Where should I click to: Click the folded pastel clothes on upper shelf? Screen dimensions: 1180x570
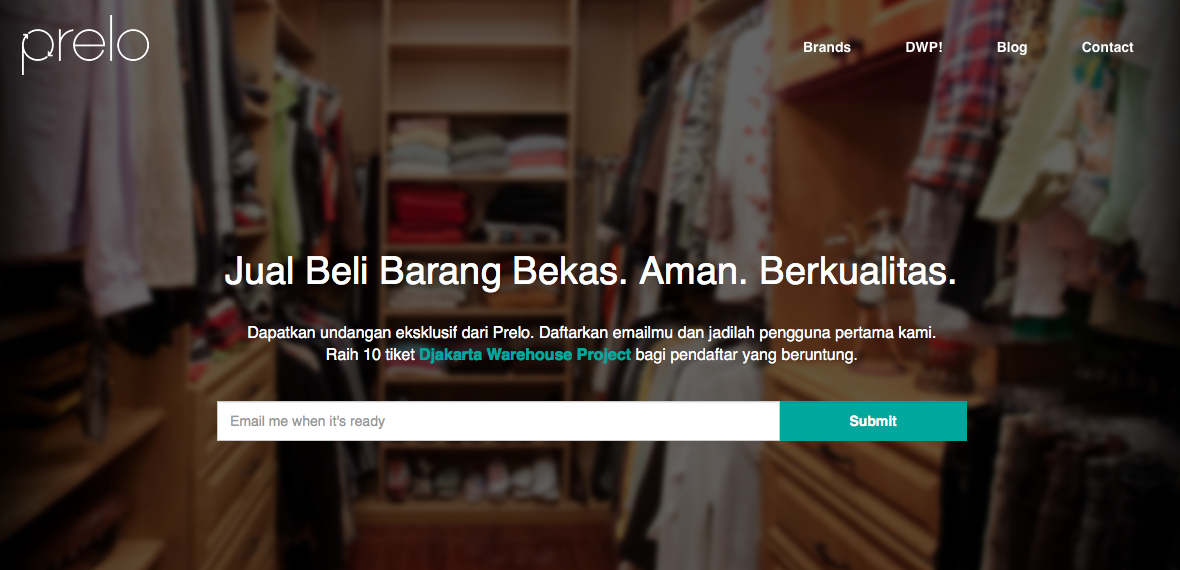[x=478, y=148]
